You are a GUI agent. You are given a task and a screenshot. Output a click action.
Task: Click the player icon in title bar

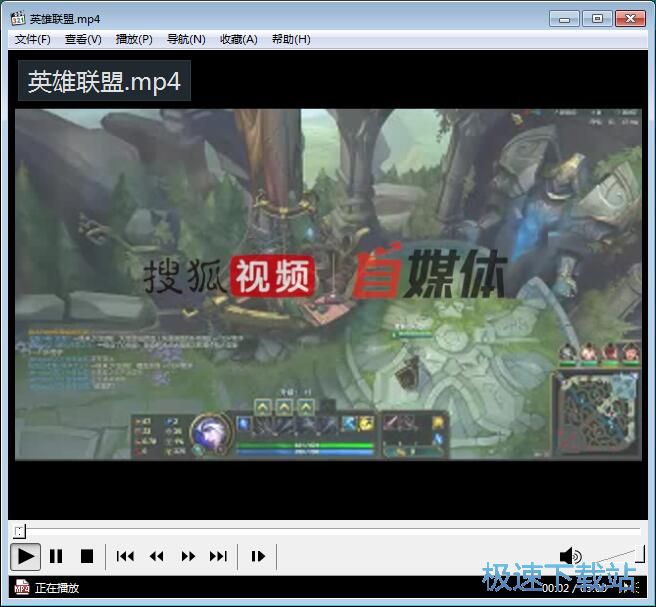(x=18, y=19)
